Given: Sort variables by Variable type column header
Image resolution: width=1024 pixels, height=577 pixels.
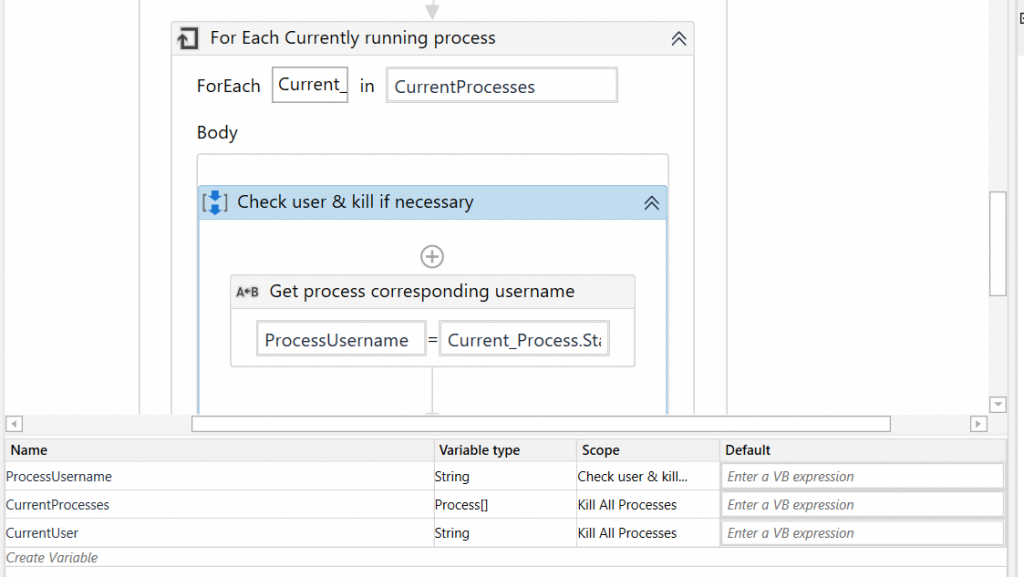Looking at the screenshot, I should click(x=505, y=450).
